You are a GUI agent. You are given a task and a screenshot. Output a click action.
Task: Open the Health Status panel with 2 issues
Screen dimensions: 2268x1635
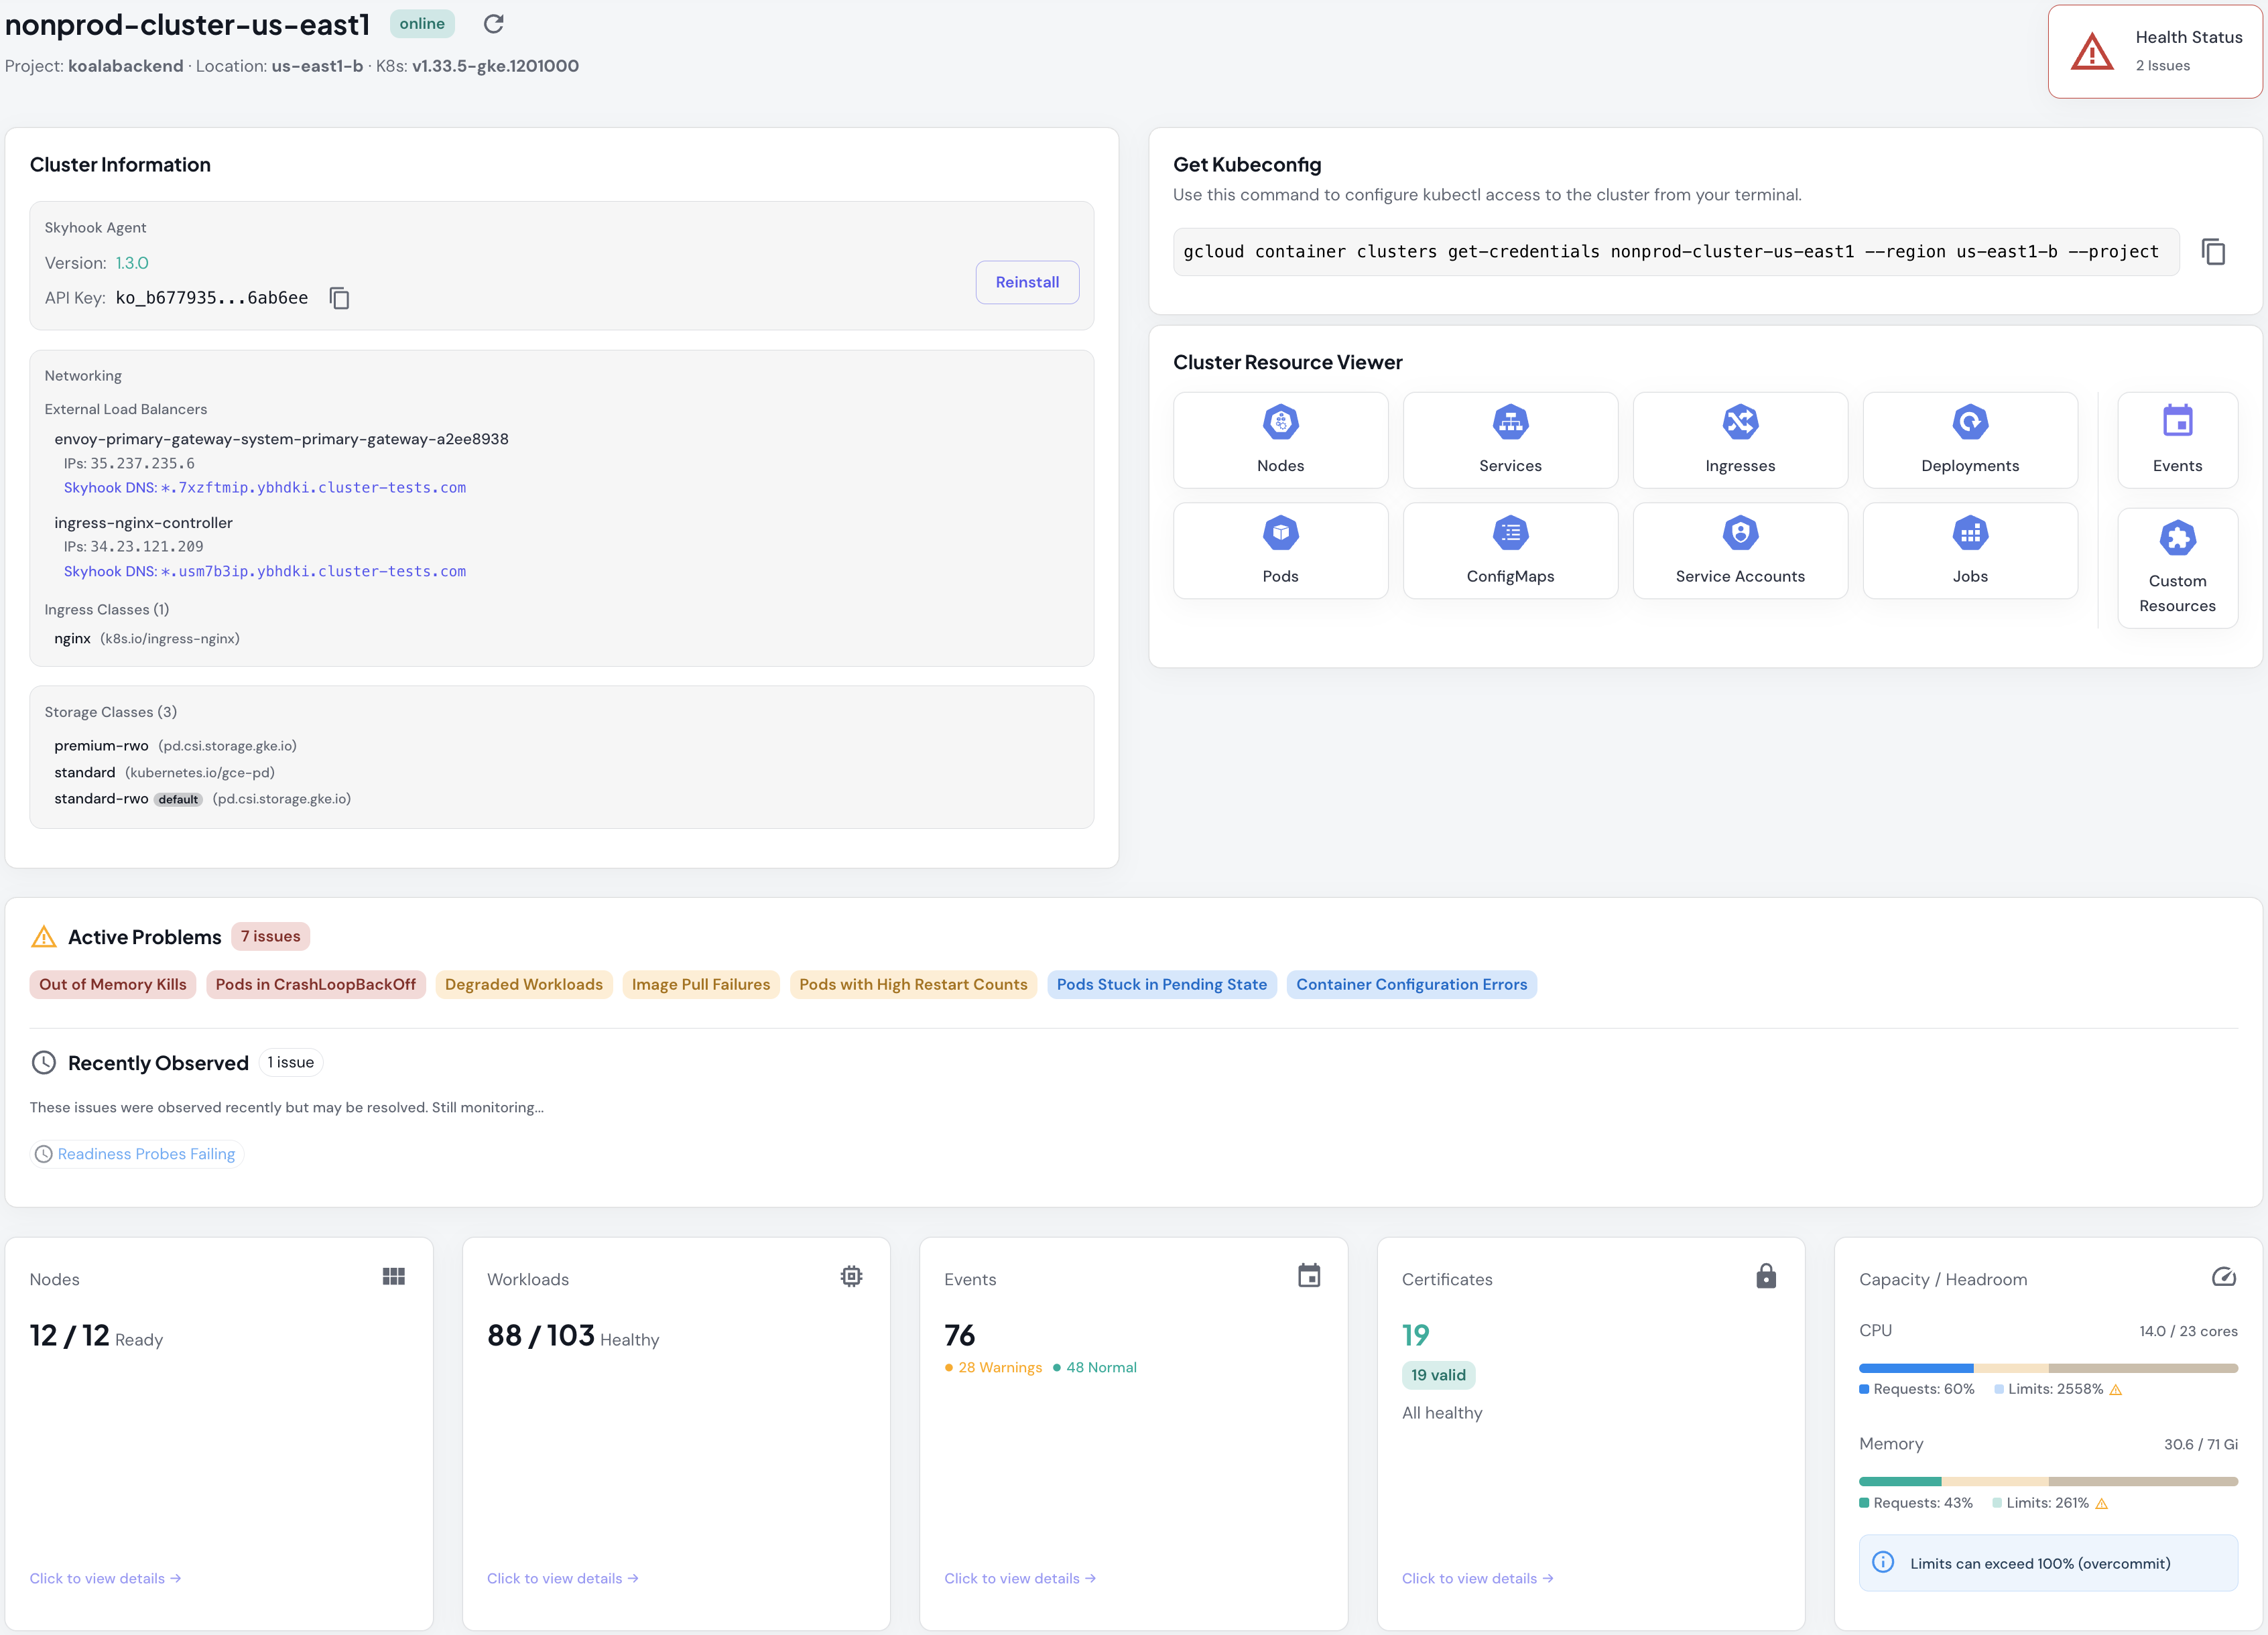coord(2154,50)
